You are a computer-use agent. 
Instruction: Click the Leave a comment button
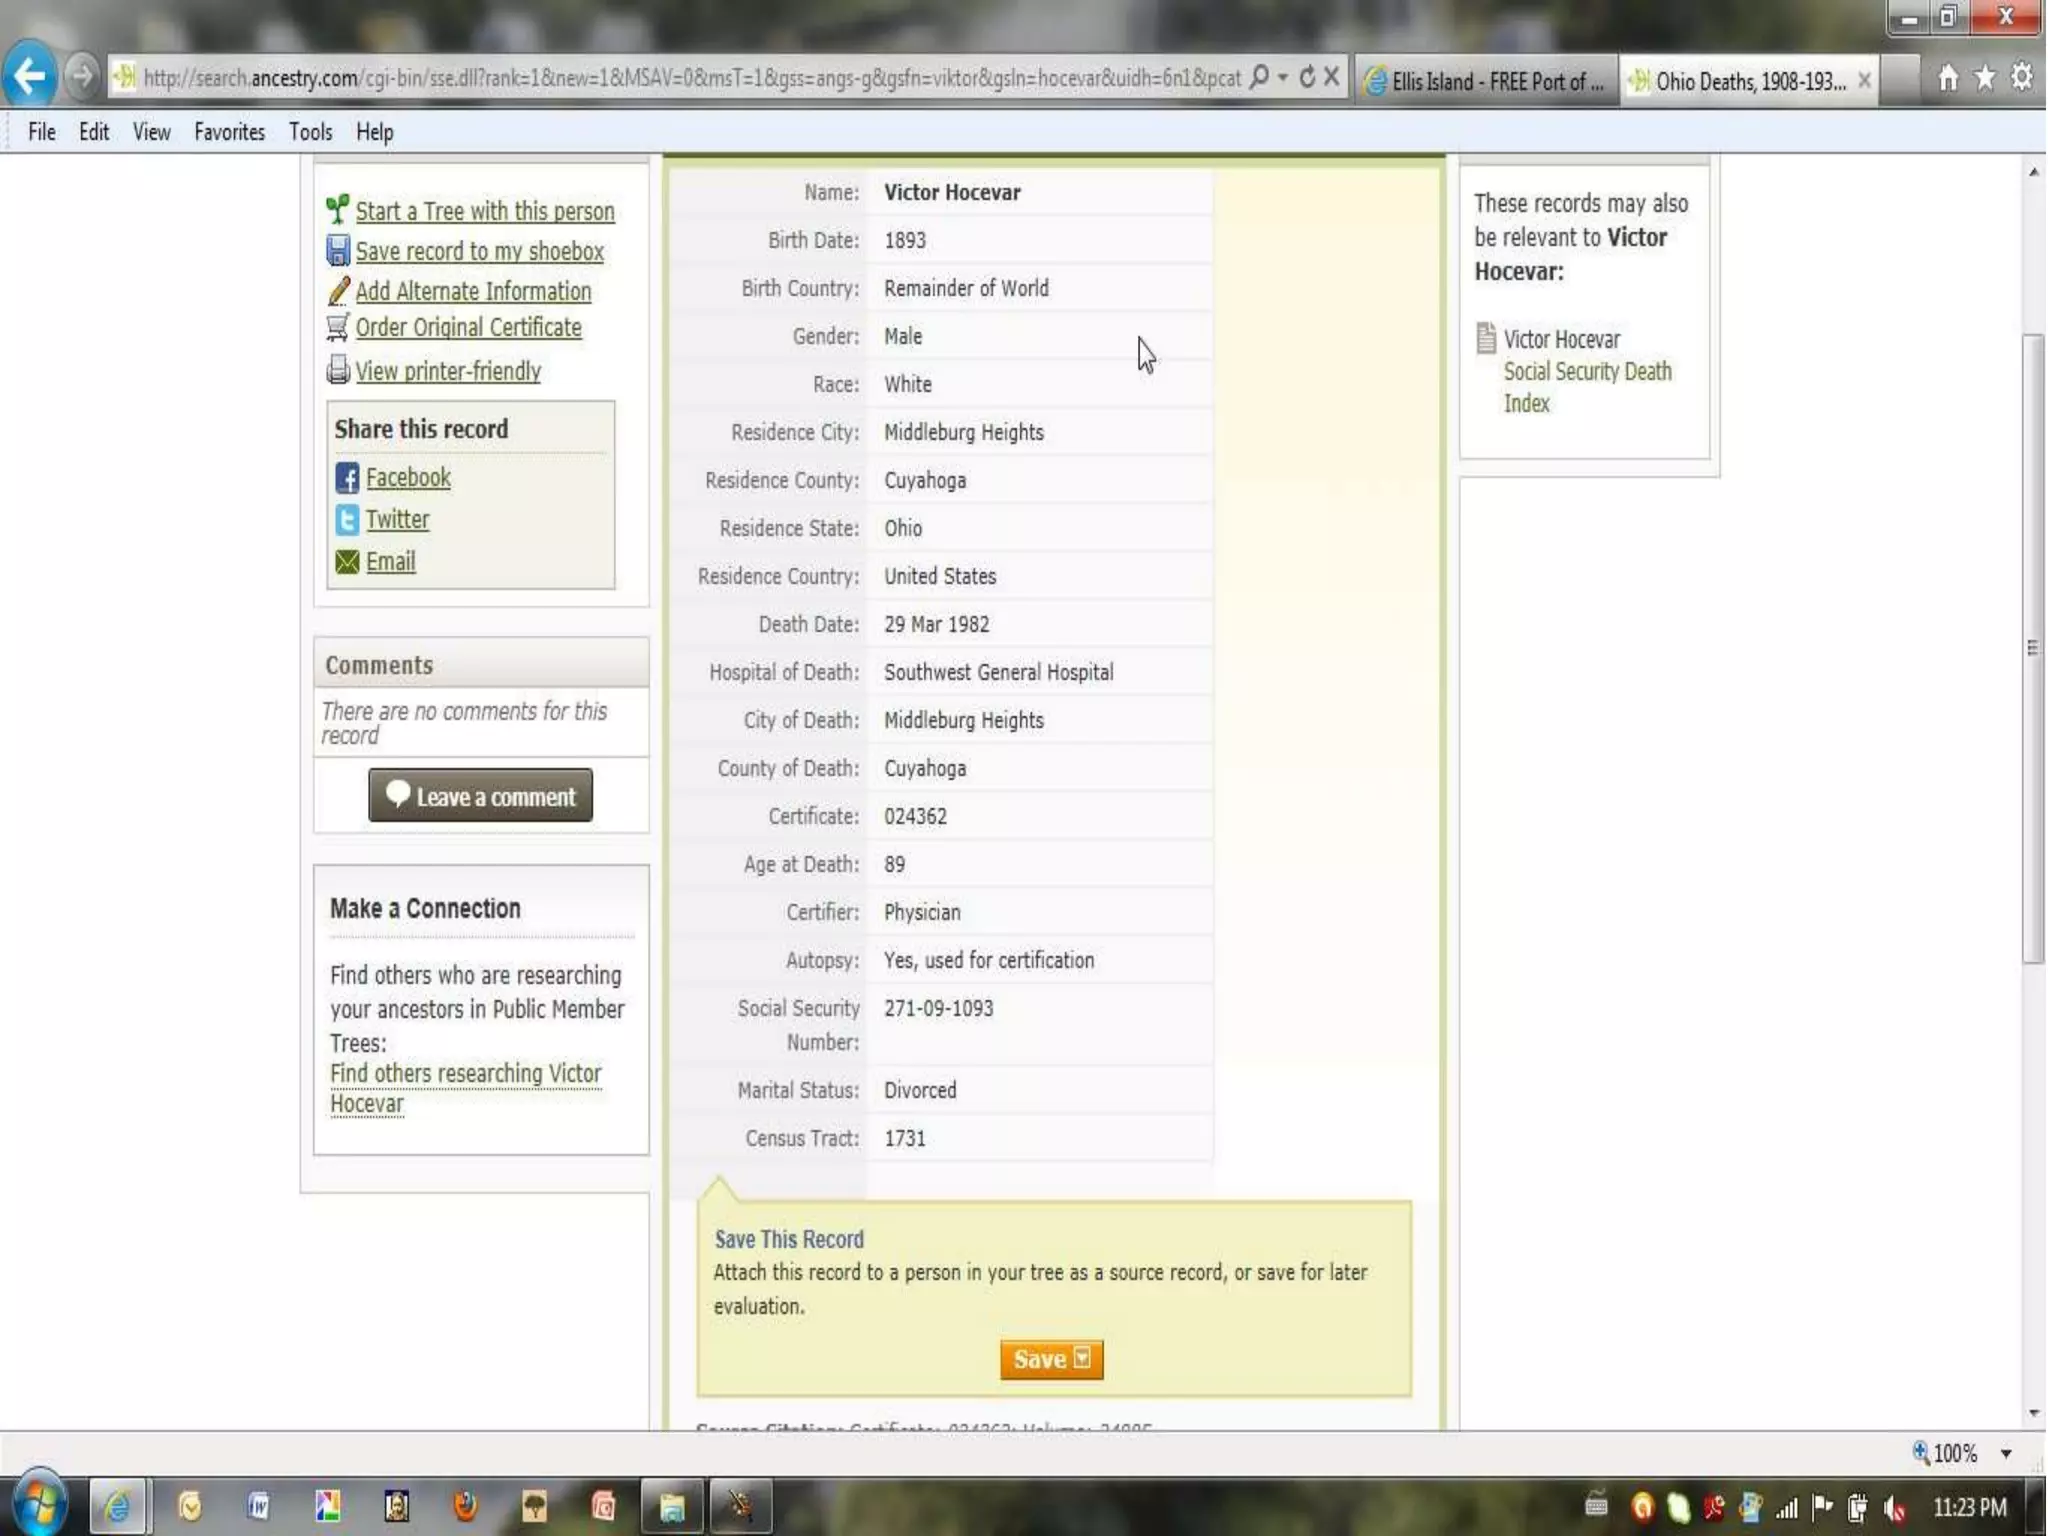click(x=480, y=796)
